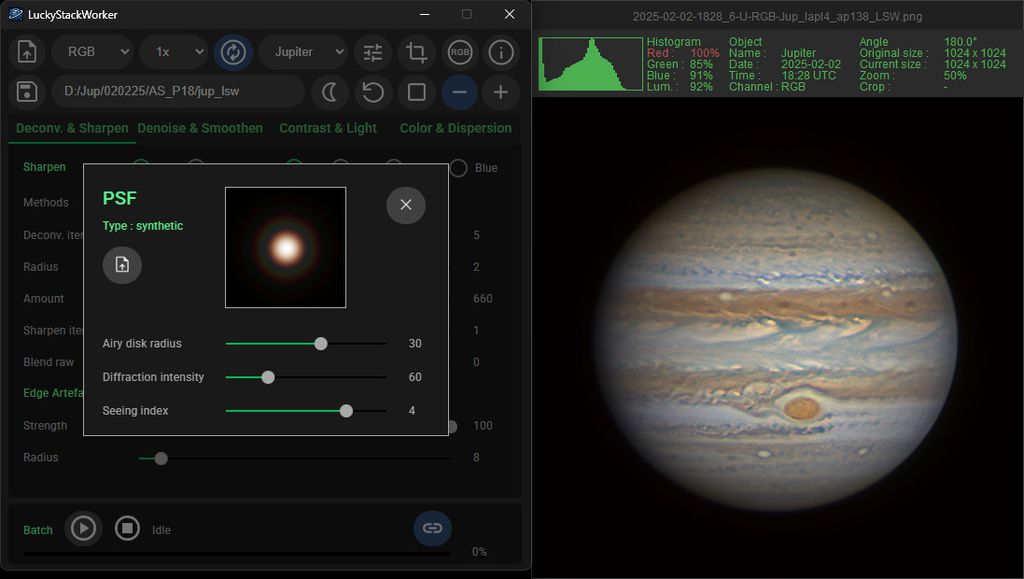Image resolution: width=1024 pixels, height=579 pixels.
Task: Click the LuckyStackWorker app icon
Action: point(16,14)
